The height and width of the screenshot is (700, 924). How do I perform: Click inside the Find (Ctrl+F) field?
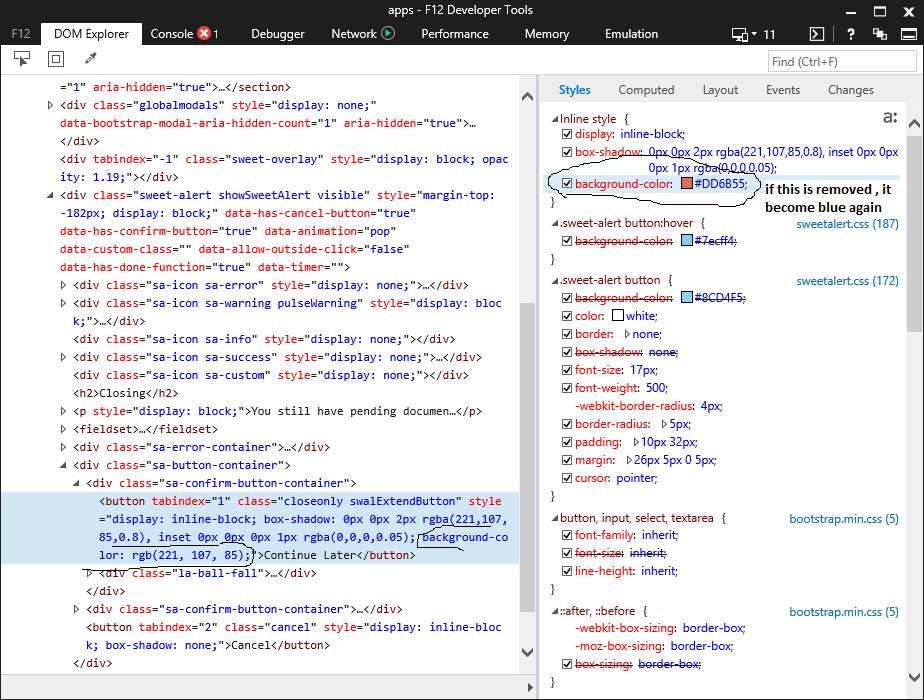coord(843,61)
